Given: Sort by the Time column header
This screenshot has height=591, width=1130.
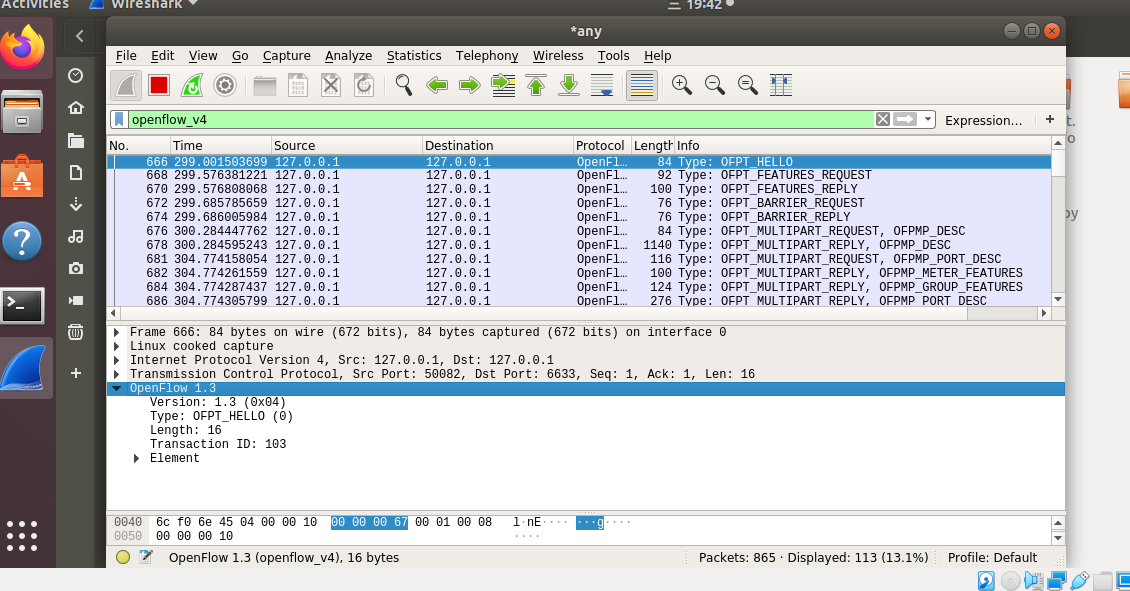Looking at the screenshot, I should pos(221,146).
